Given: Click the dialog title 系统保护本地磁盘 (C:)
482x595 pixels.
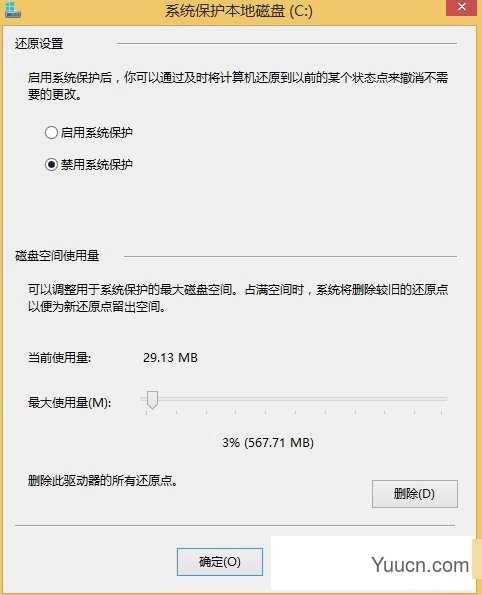Looking at the screenshot, I should [239, 11].
